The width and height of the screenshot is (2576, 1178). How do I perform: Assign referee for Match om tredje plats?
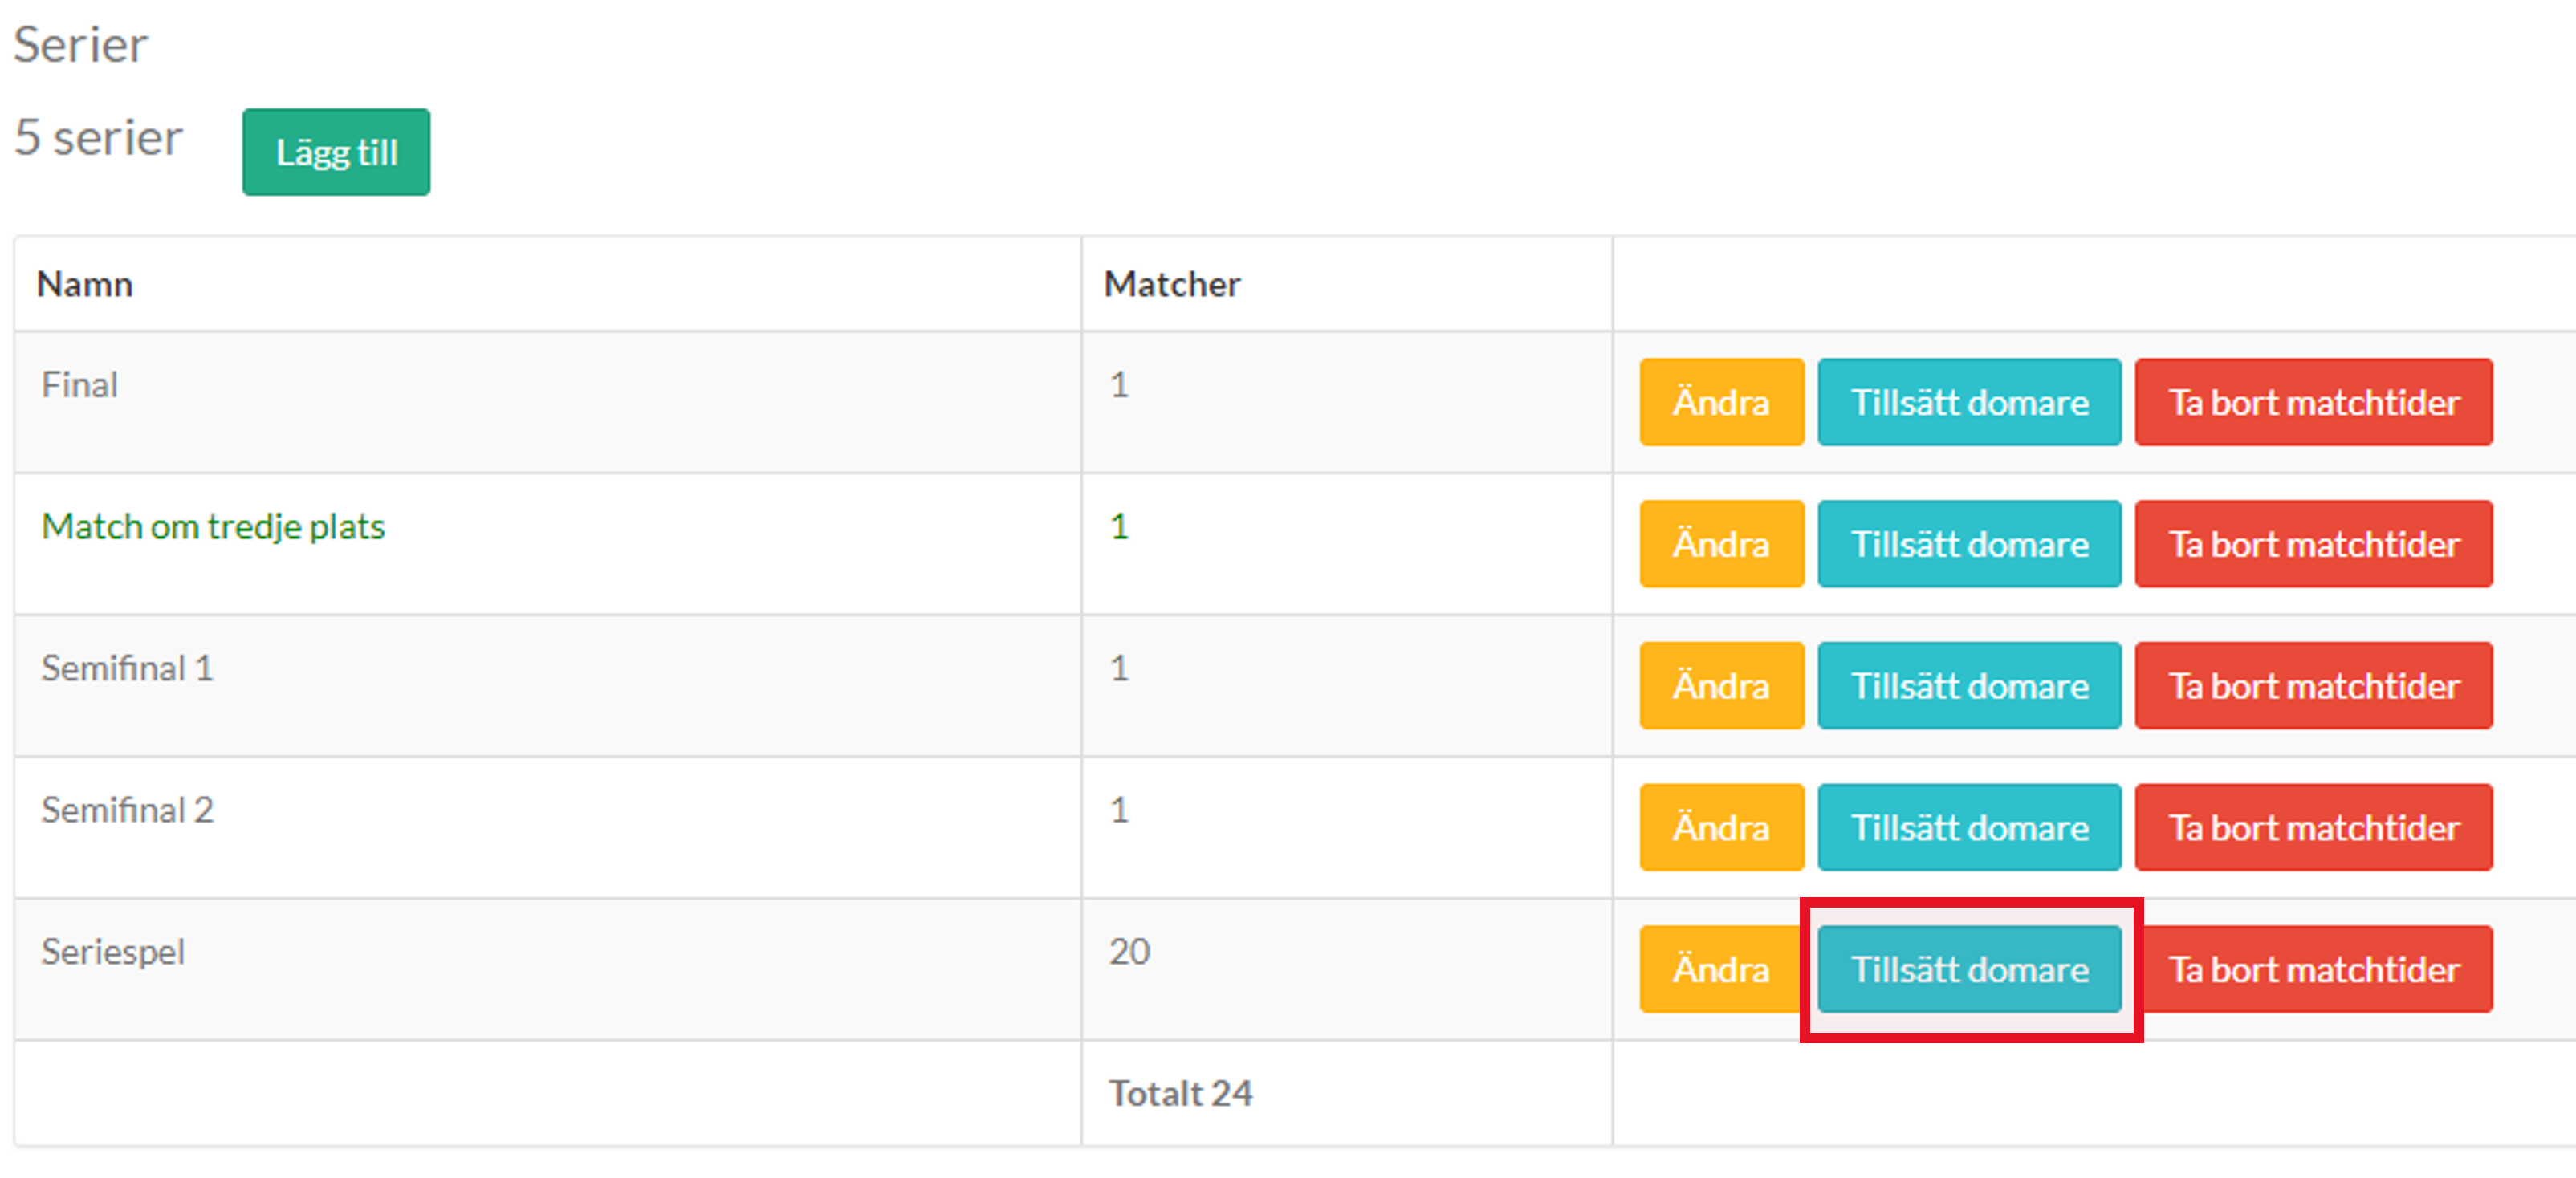tap(1968, 544)
